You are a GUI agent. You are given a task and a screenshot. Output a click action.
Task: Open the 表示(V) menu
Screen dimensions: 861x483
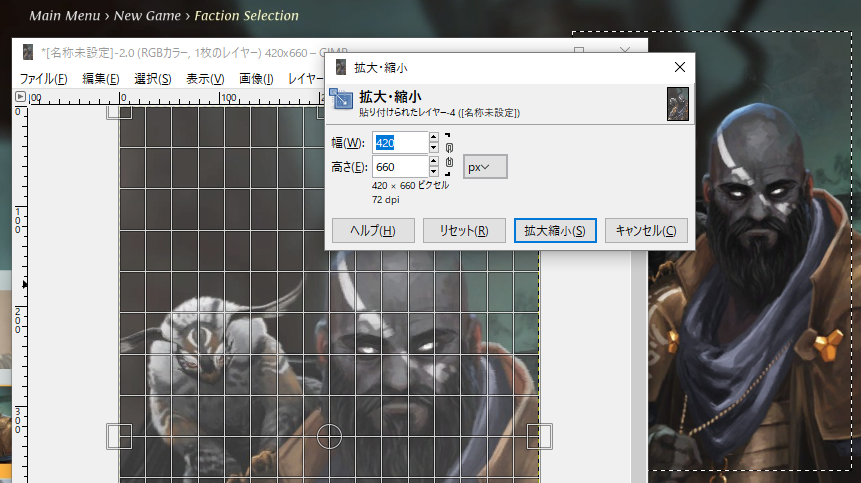pos(205,79)
